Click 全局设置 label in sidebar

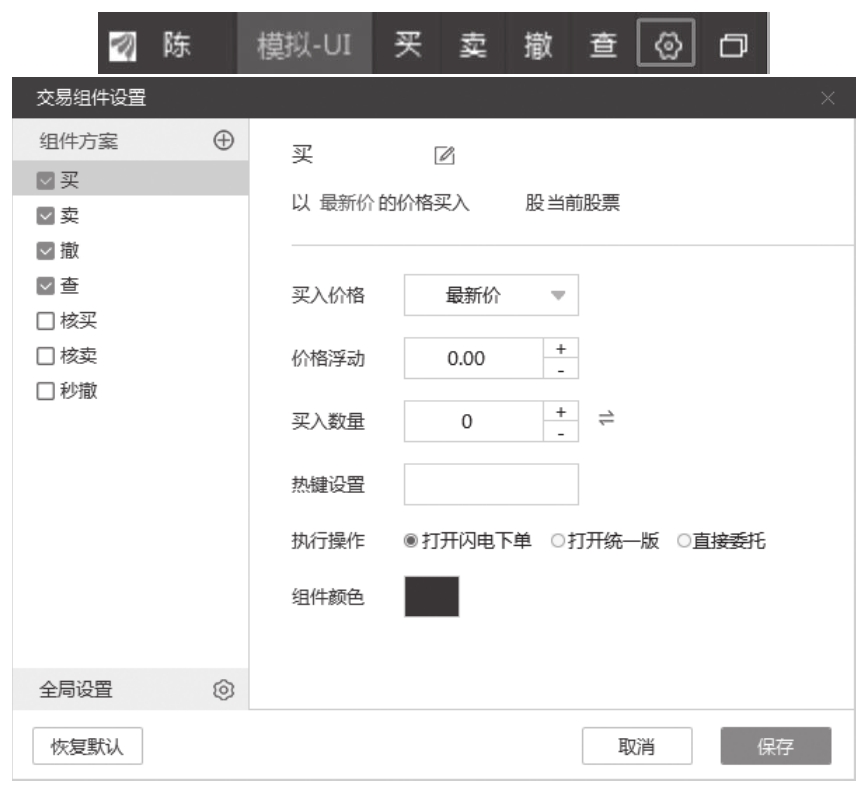[76, 689]
